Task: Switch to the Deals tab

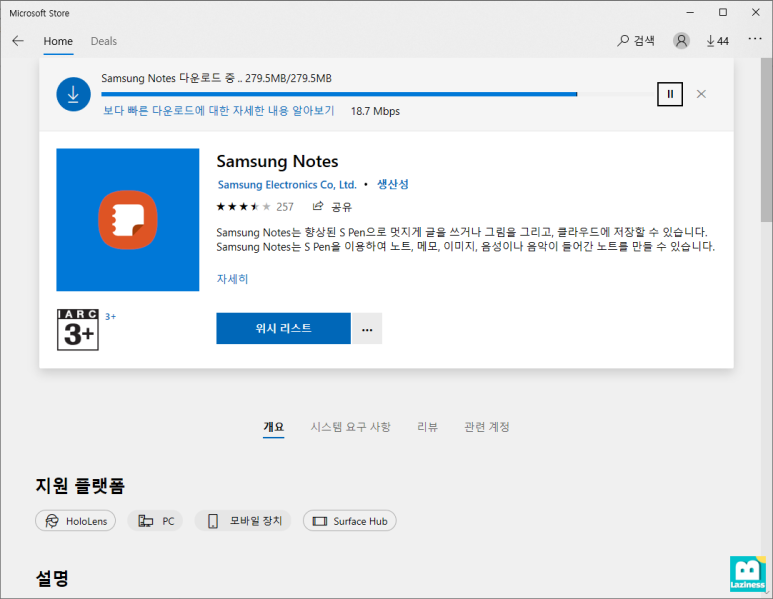Action: (x=104, y=41)
